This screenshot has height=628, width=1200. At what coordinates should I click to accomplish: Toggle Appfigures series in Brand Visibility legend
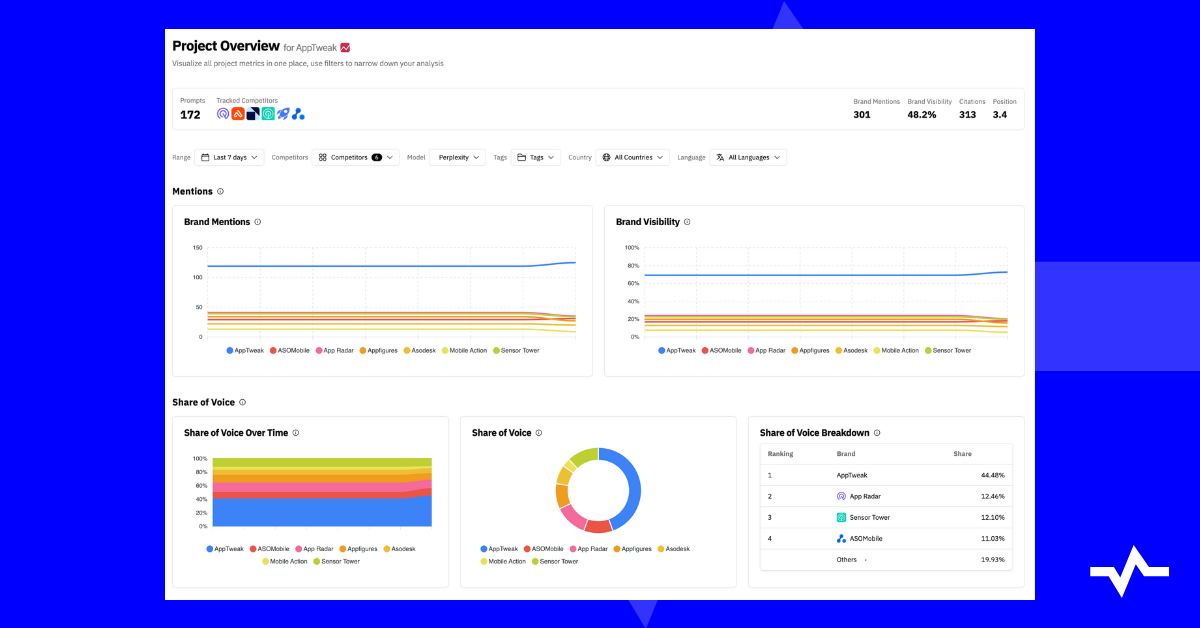tap(810, 350)
